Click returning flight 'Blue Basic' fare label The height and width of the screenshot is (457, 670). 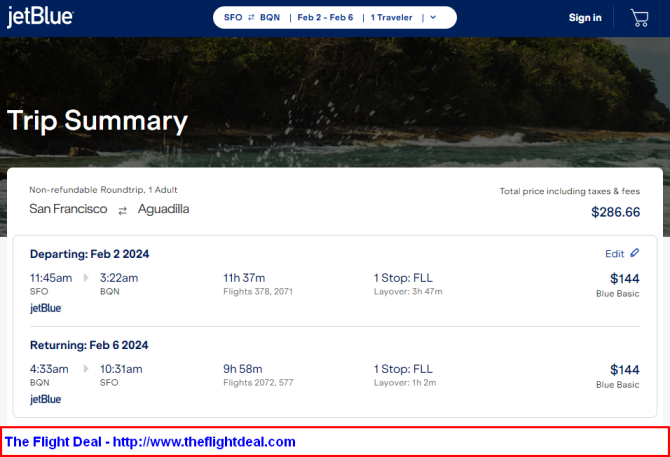point(617,384)
